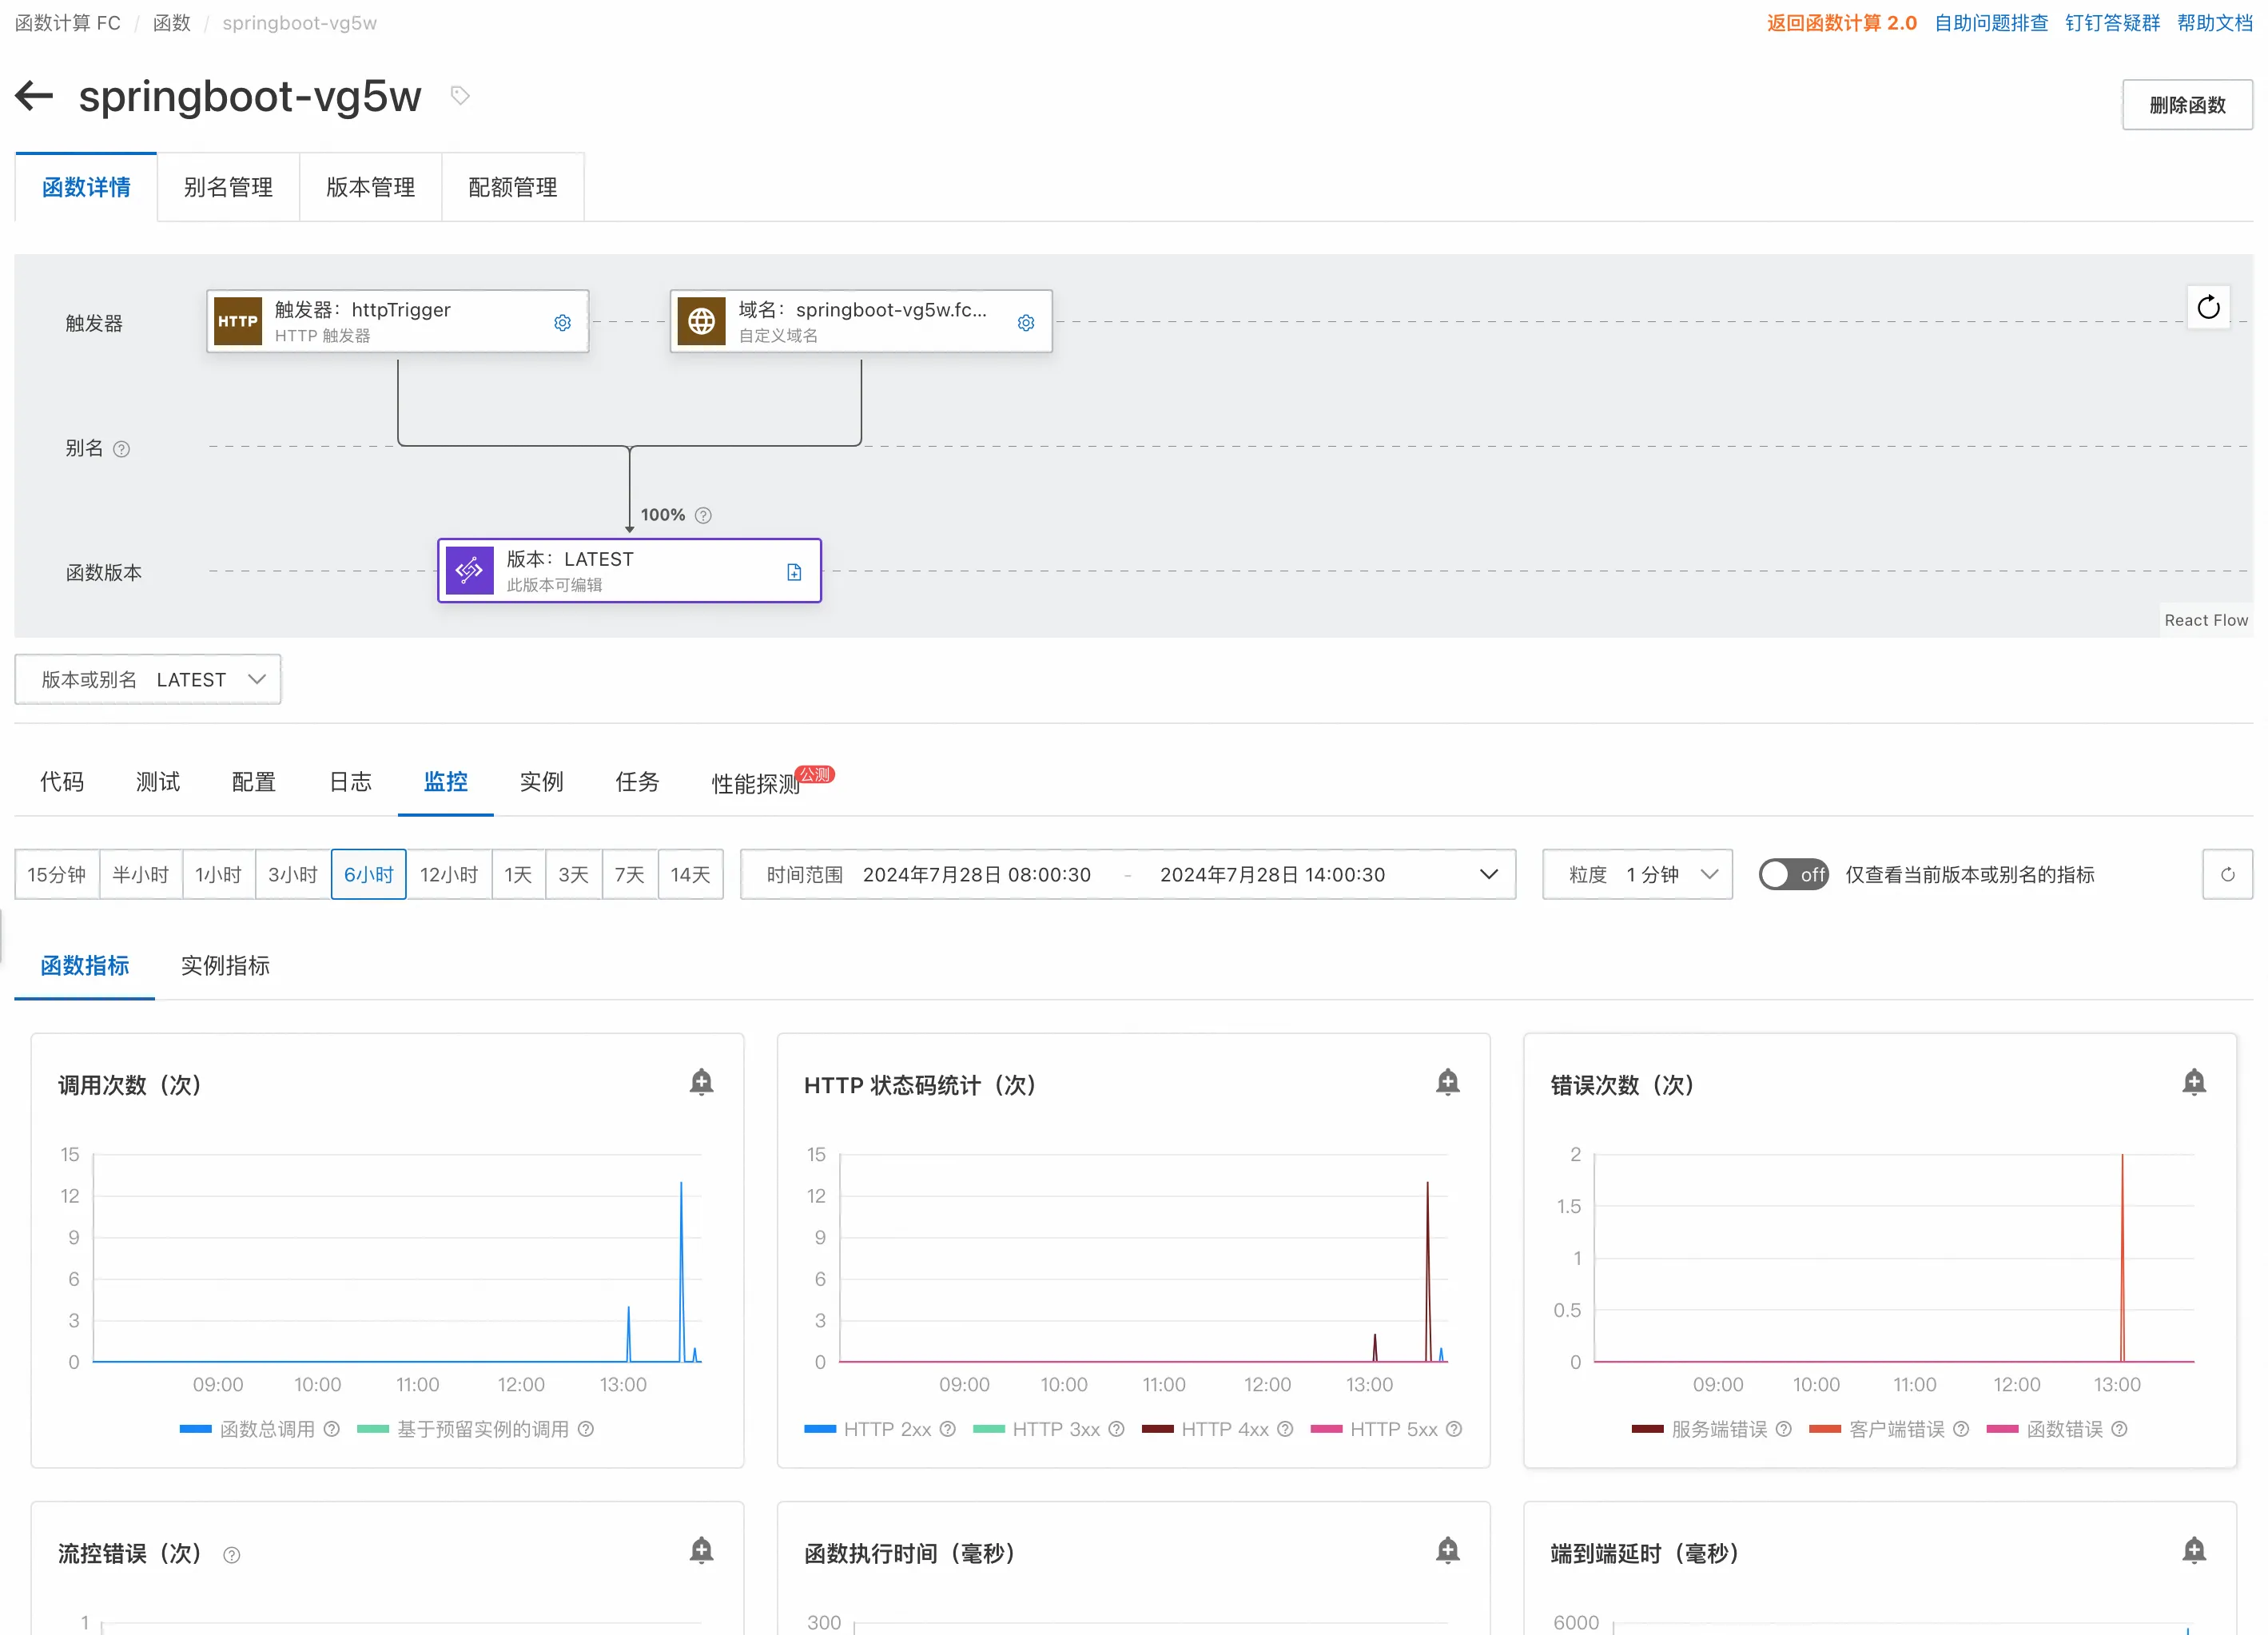This screenshot has width=2268, height=1635.
Task: Toggle 客户端错误 legend series
Action: click(1877, 1429)
